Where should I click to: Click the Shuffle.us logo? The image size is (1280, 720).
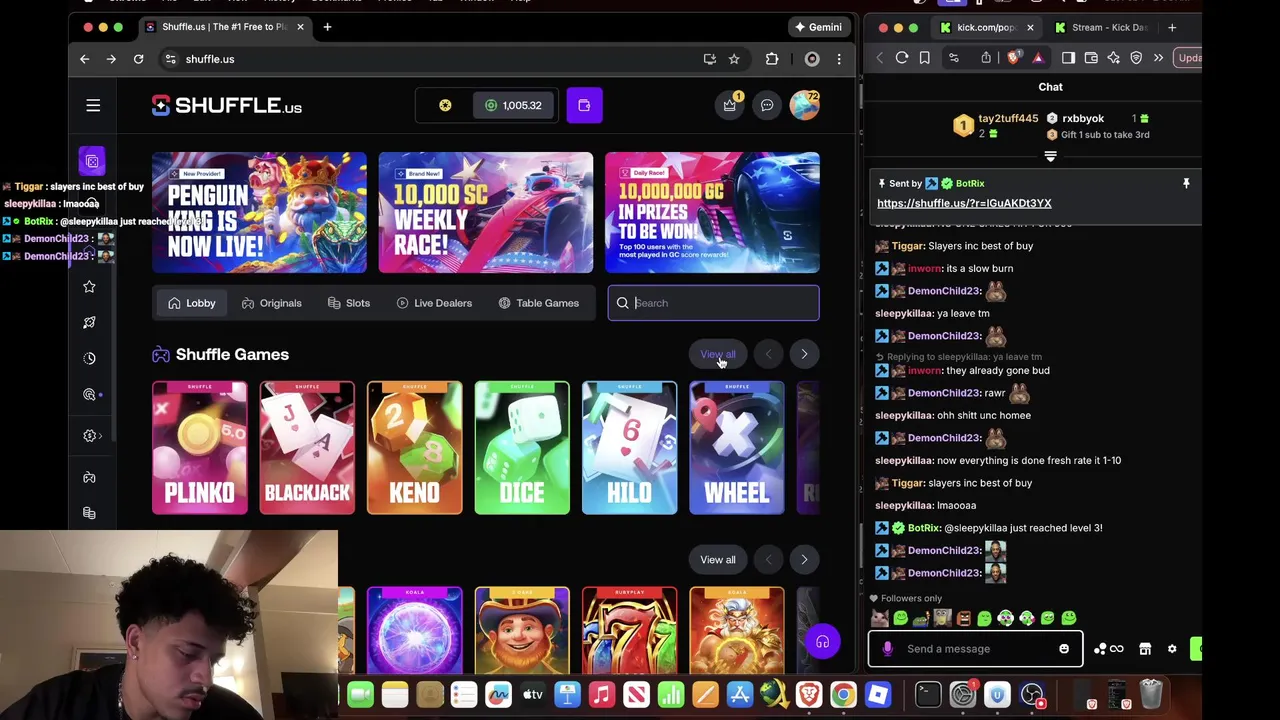pos(227,106)
